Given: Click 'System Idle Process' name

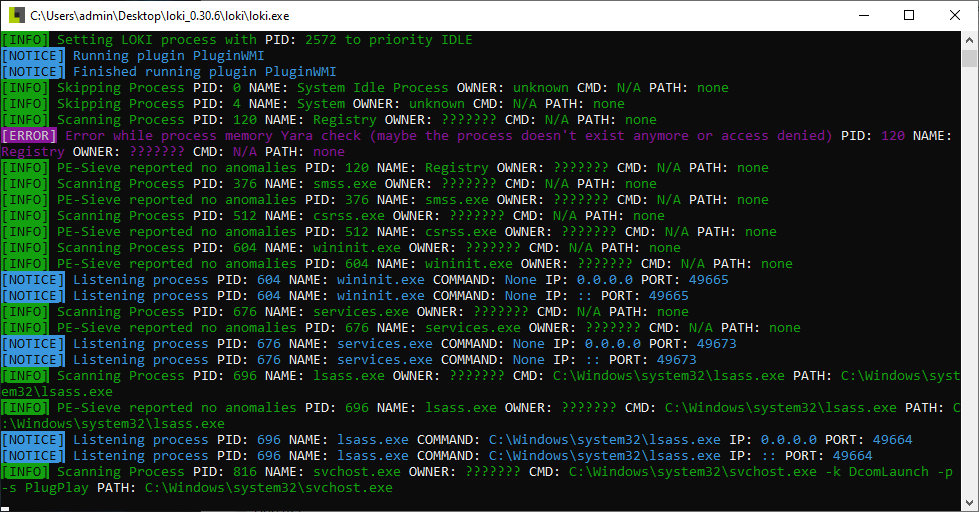Looking at the screenshot, I should [x=373, y=88].
